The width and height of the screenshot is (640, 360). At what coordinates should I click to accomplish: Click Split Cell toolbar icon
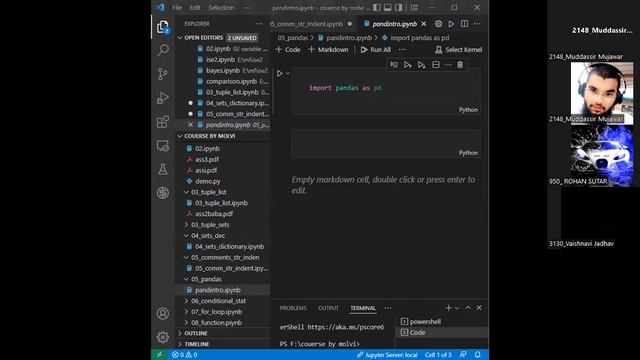pos(436,65)
